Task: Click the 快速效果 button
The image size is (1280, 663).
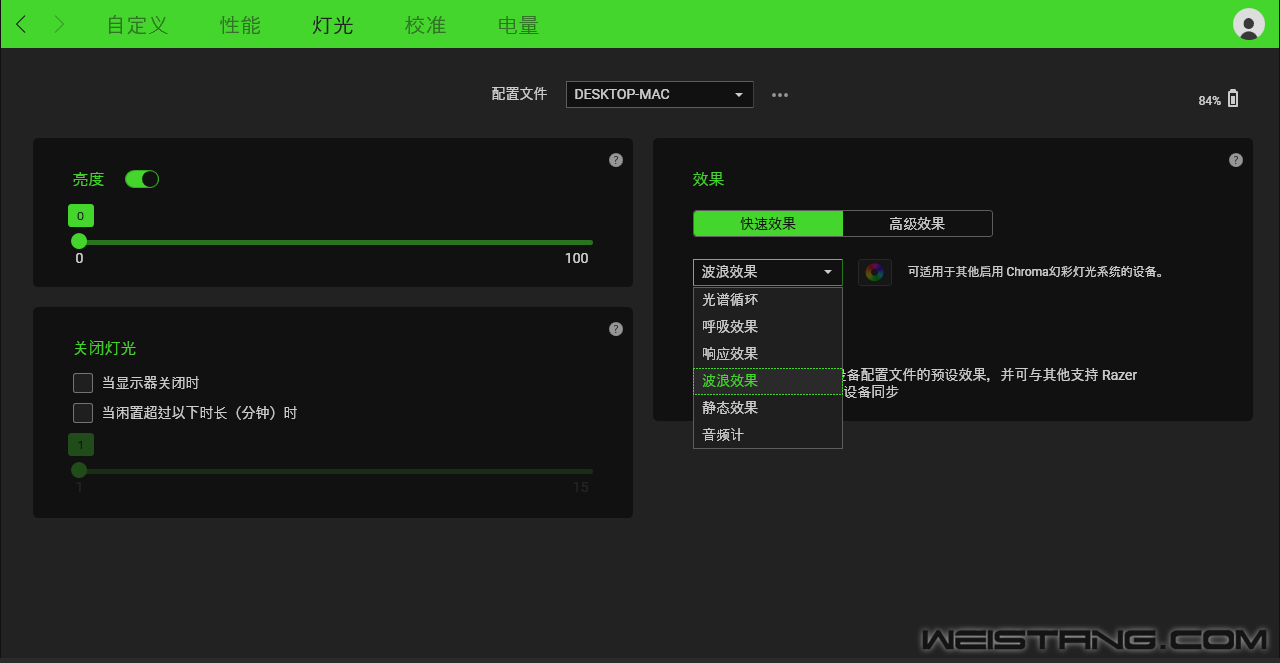Action: tap(768, 224)
